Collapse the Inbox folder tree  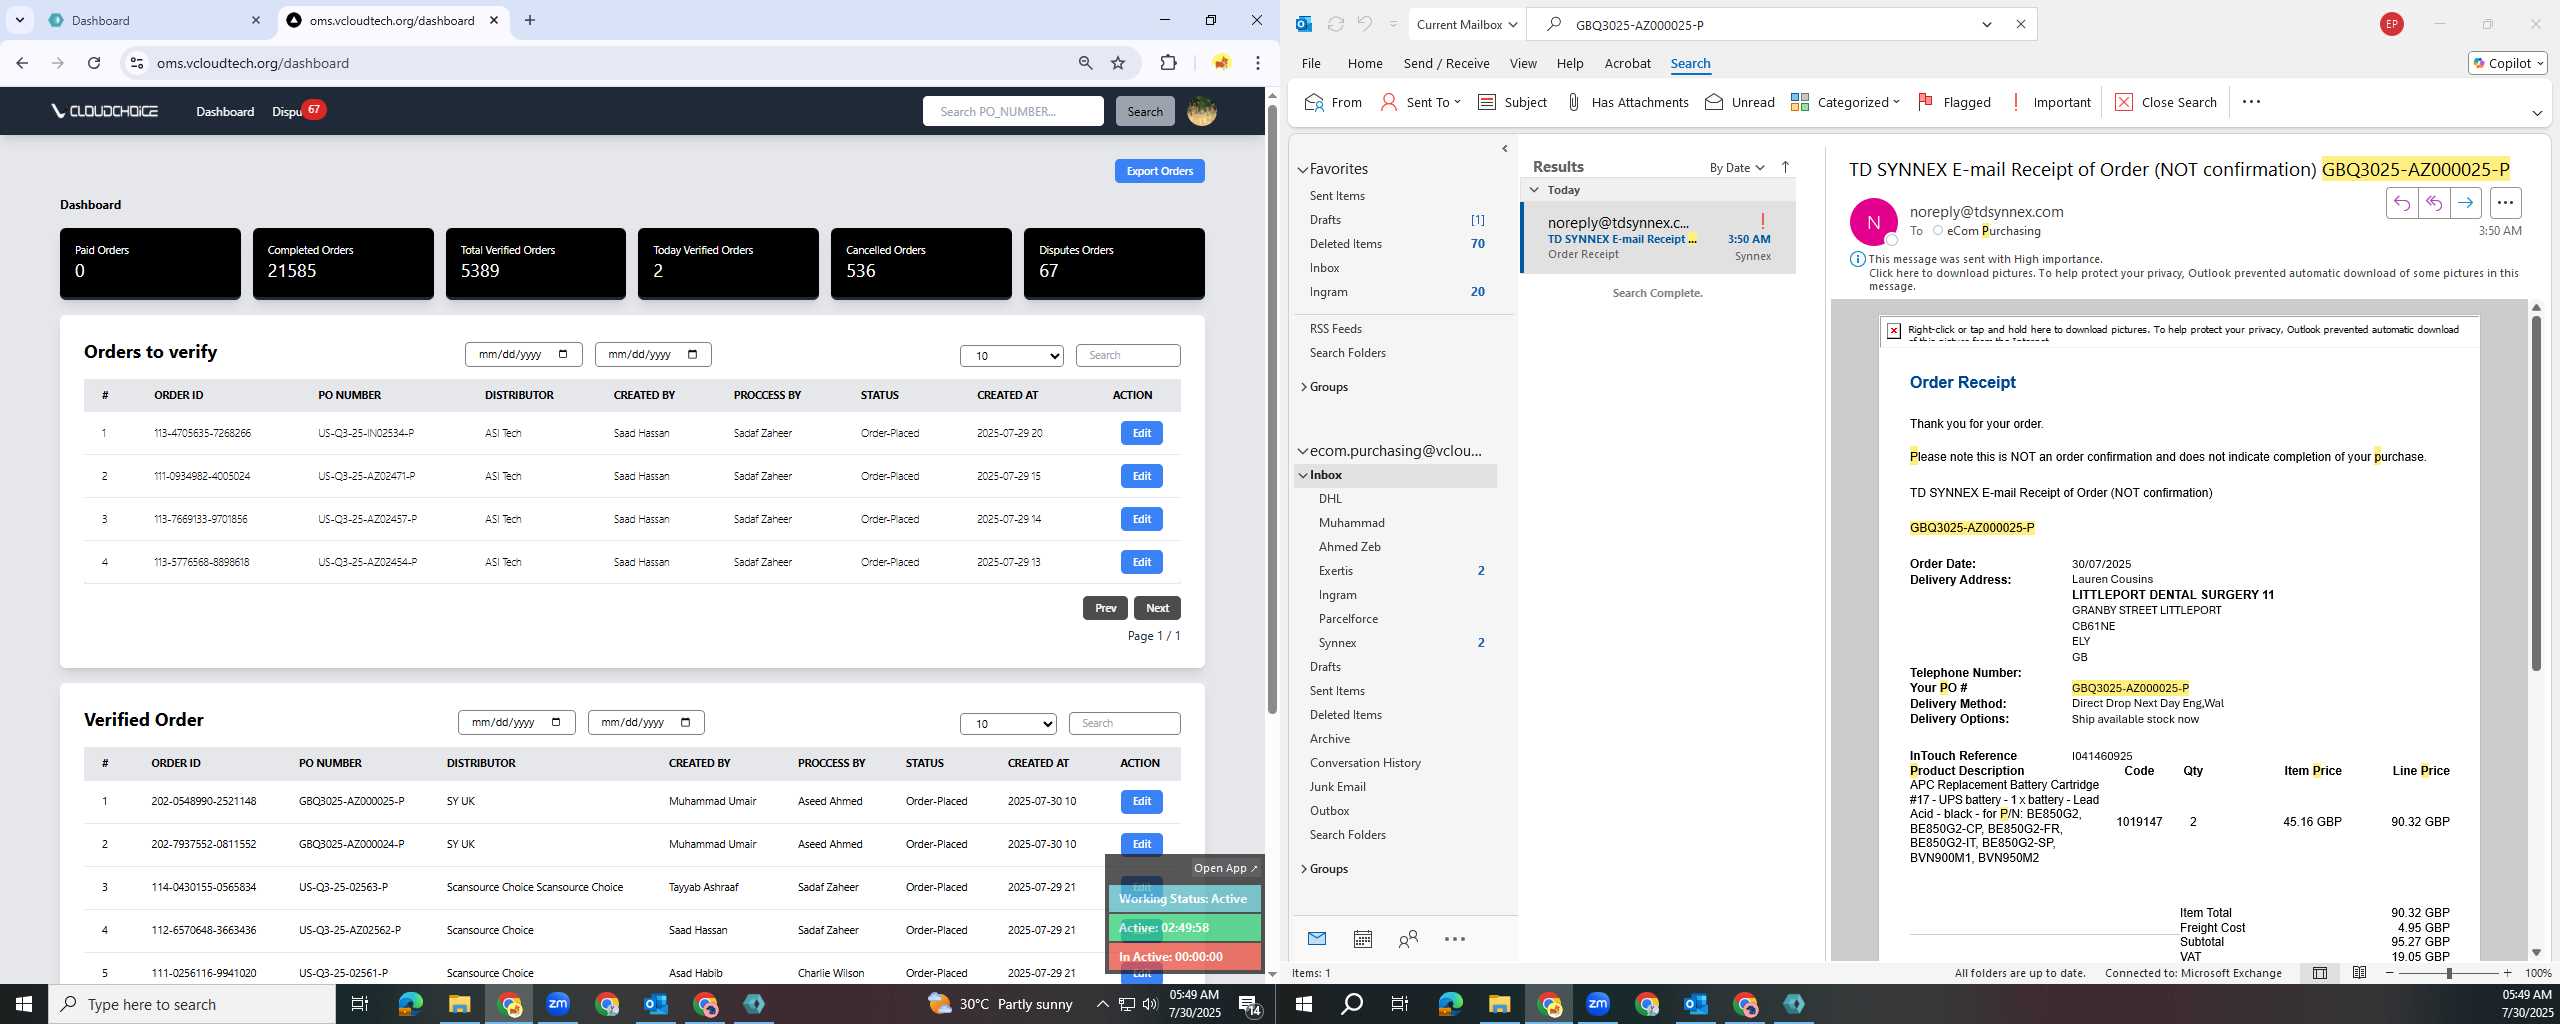(1303, 475)
